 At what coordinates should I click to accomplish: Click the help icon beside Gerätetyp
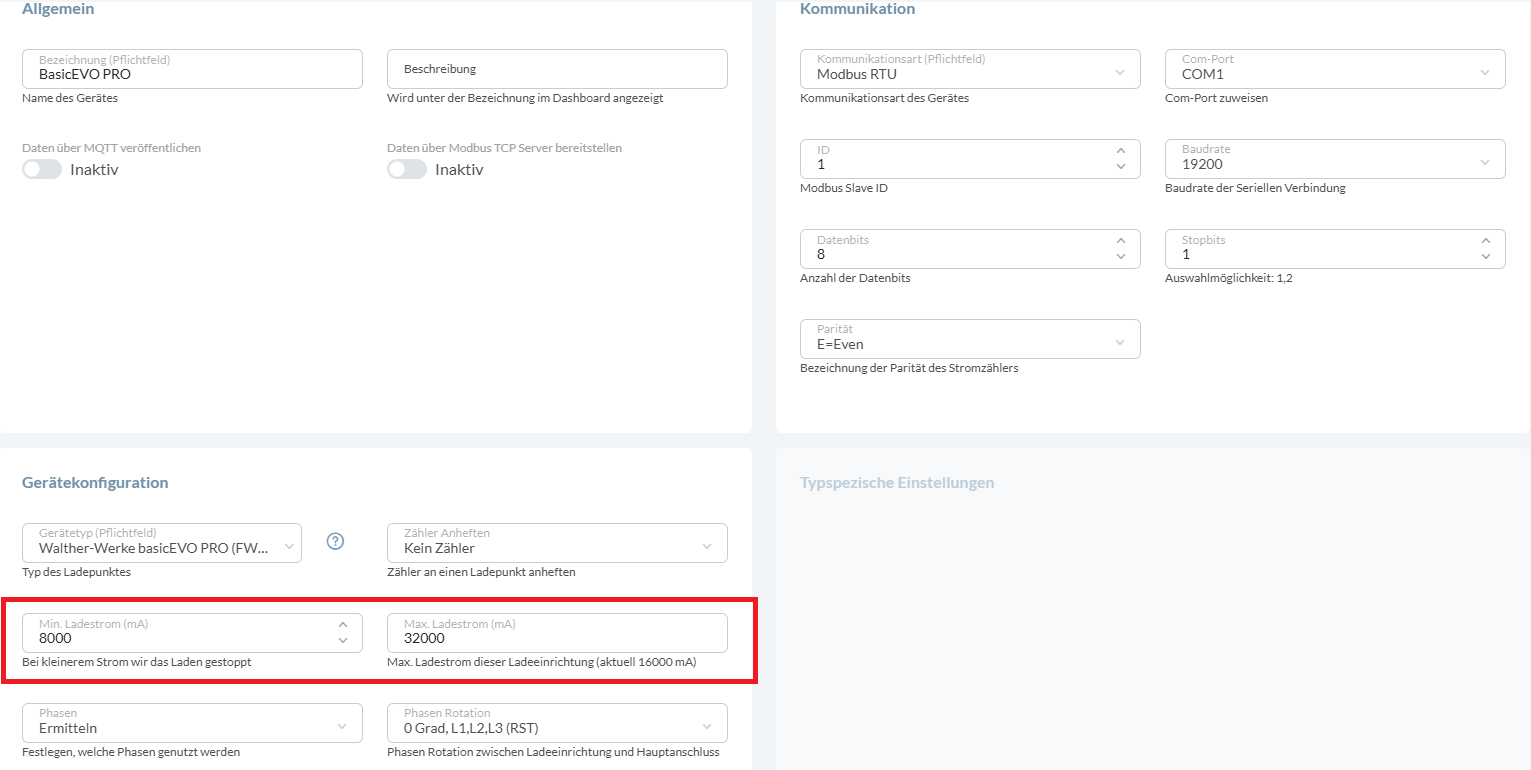point(336,541)
